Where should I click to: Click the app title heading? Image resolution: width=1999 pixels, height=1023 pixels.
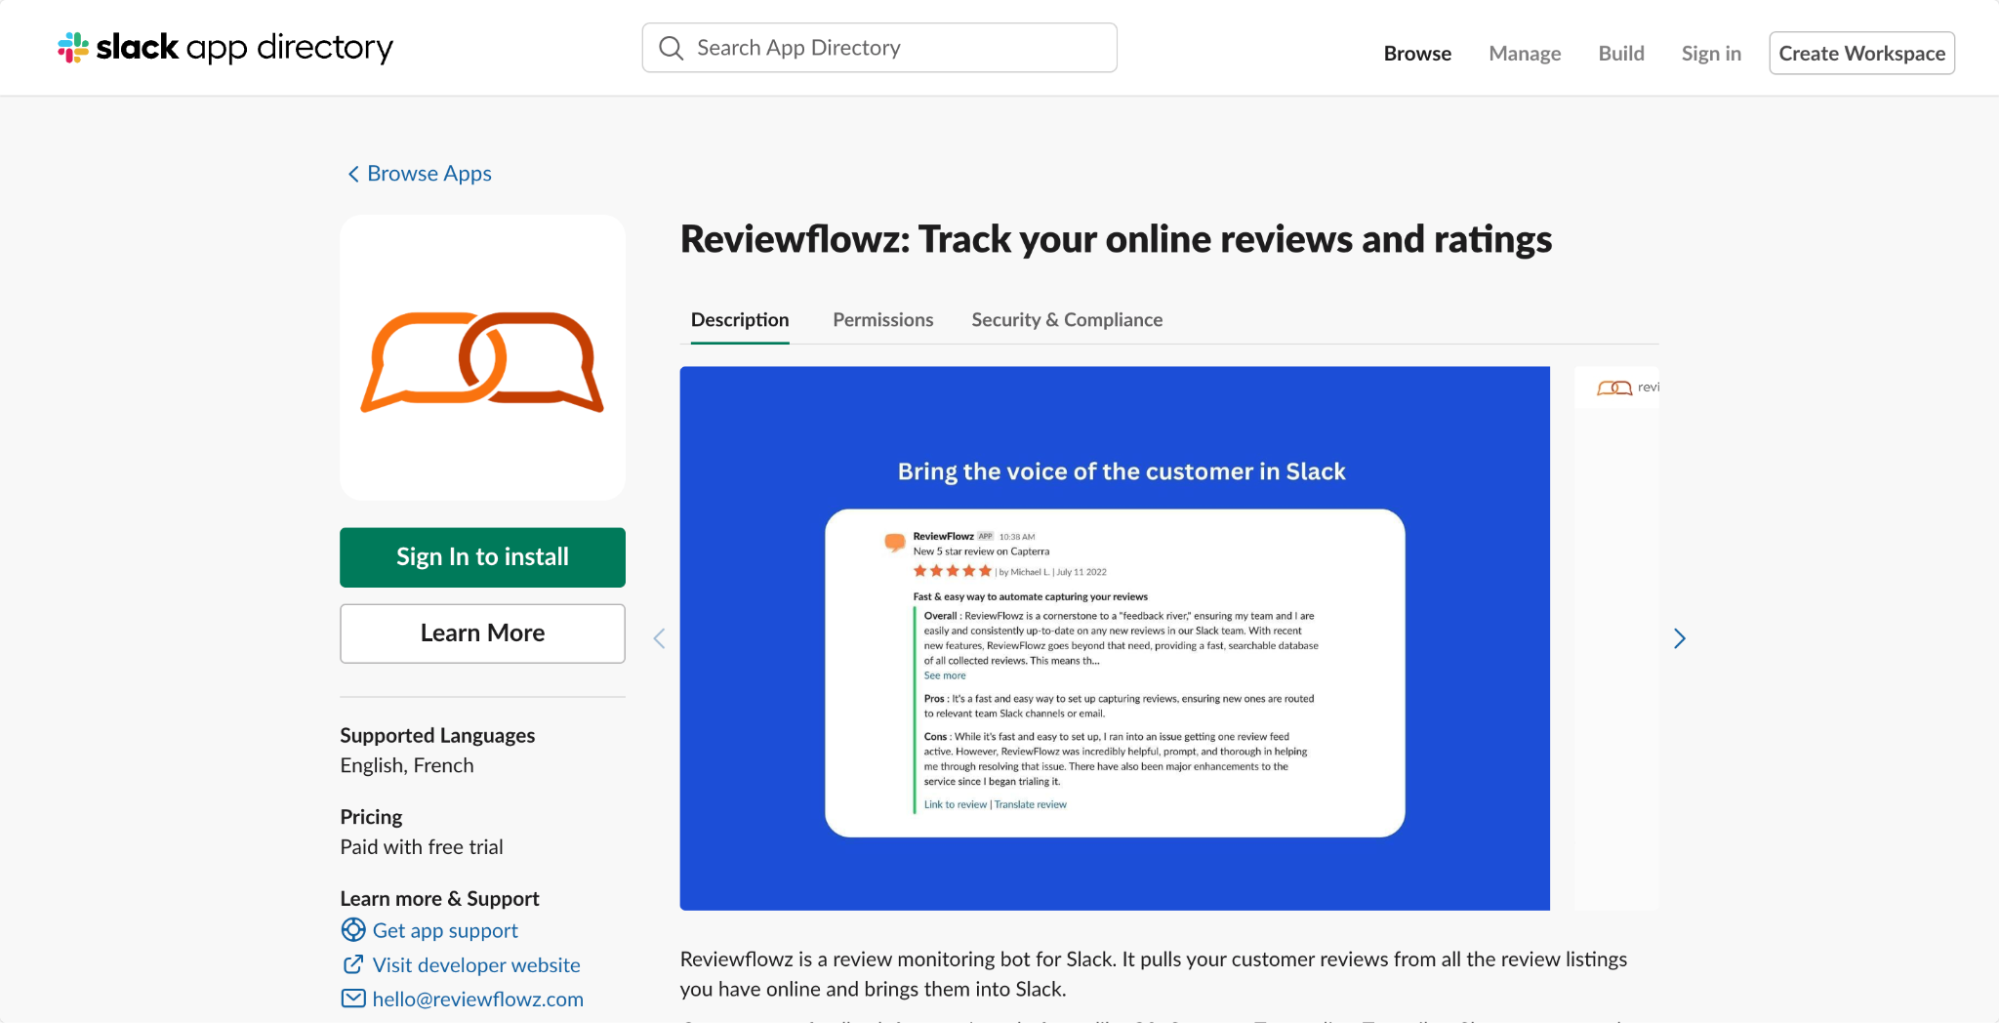click(x=1116, y=239)
